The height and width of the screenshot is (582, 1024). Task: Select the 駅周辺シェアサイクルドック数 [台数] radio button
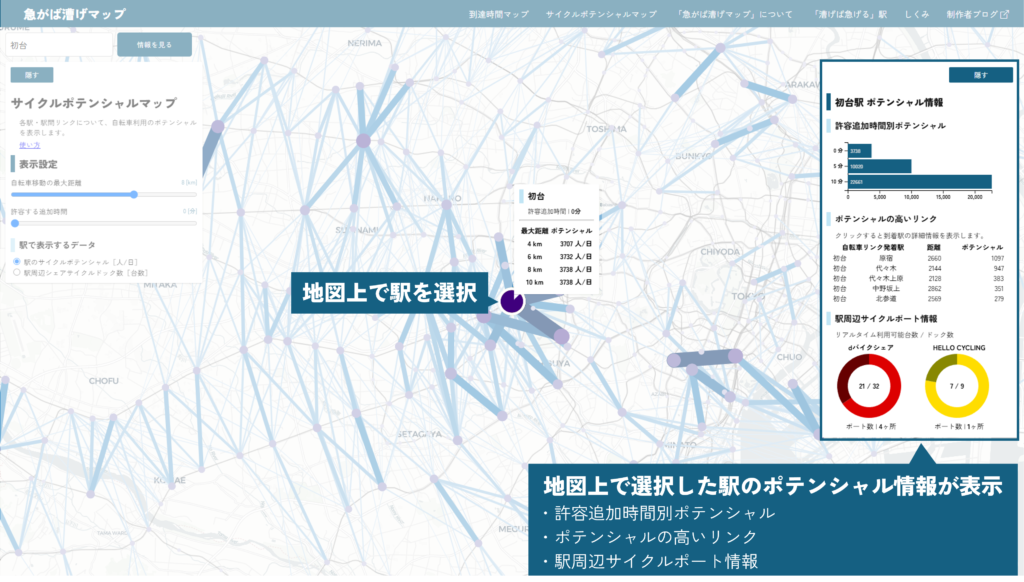(x=17, y=272)
